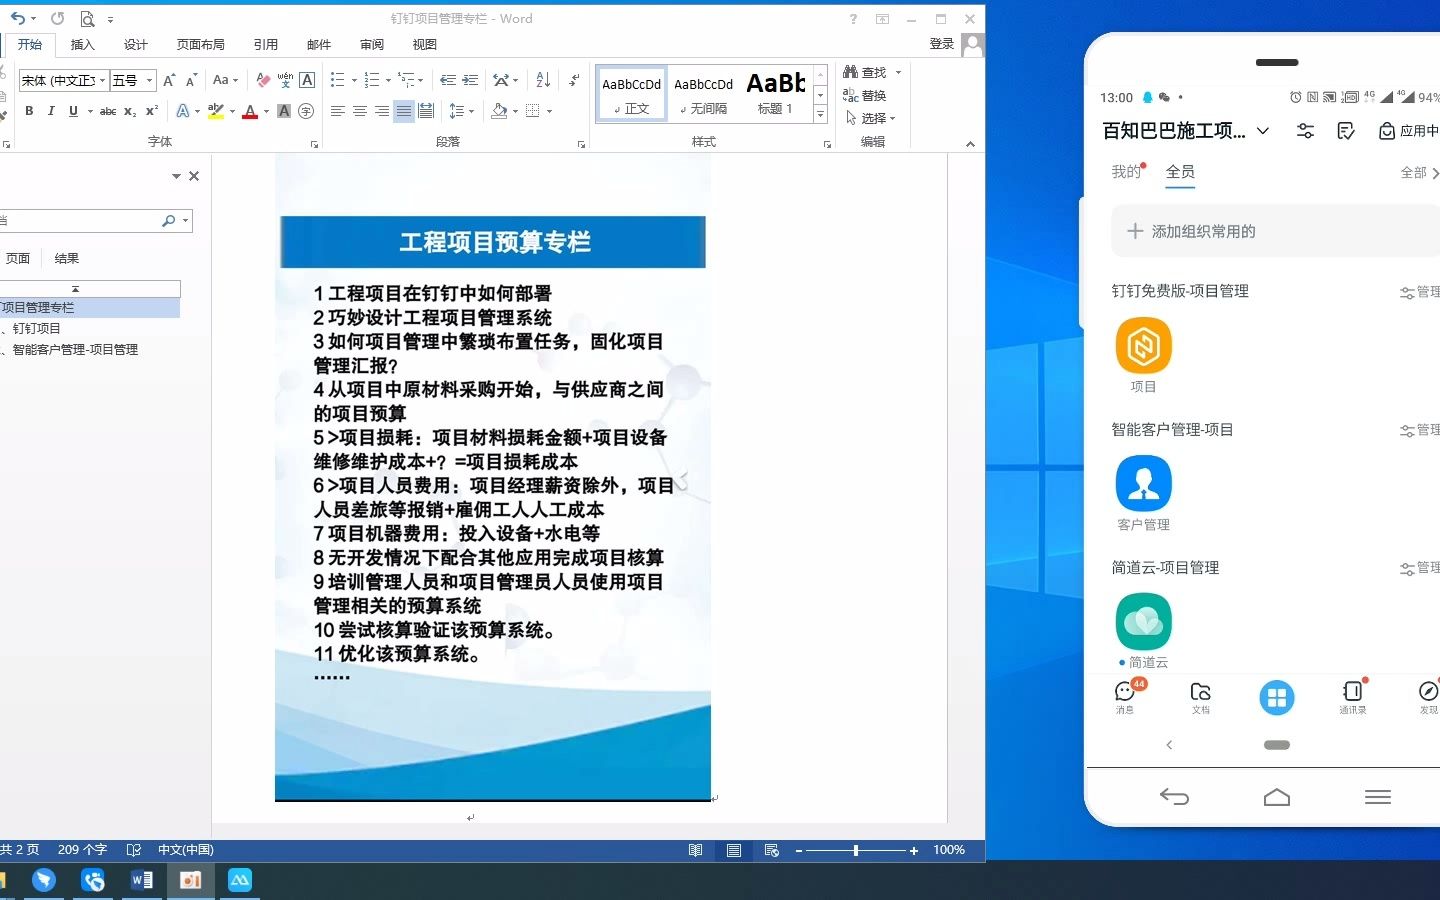This screenshot has width=1440, height=900.
Task: Switch to the 插入 ribbon tab
Action: pyautogui.click(x=82, y=44)
